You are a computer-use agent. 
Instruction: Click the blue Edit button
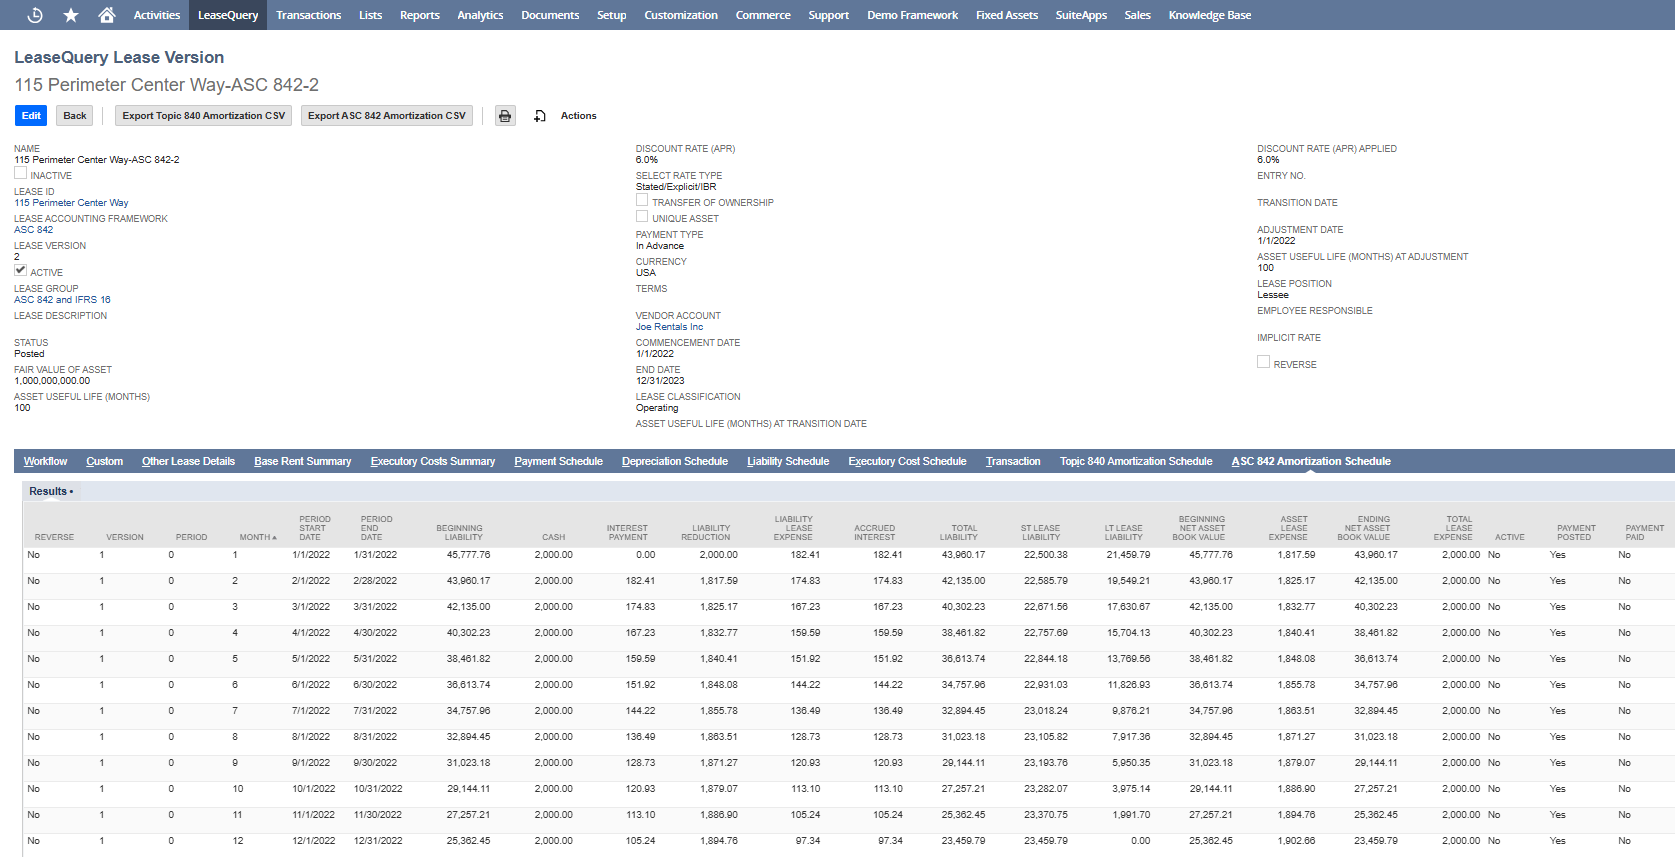(x=31, y=116)
